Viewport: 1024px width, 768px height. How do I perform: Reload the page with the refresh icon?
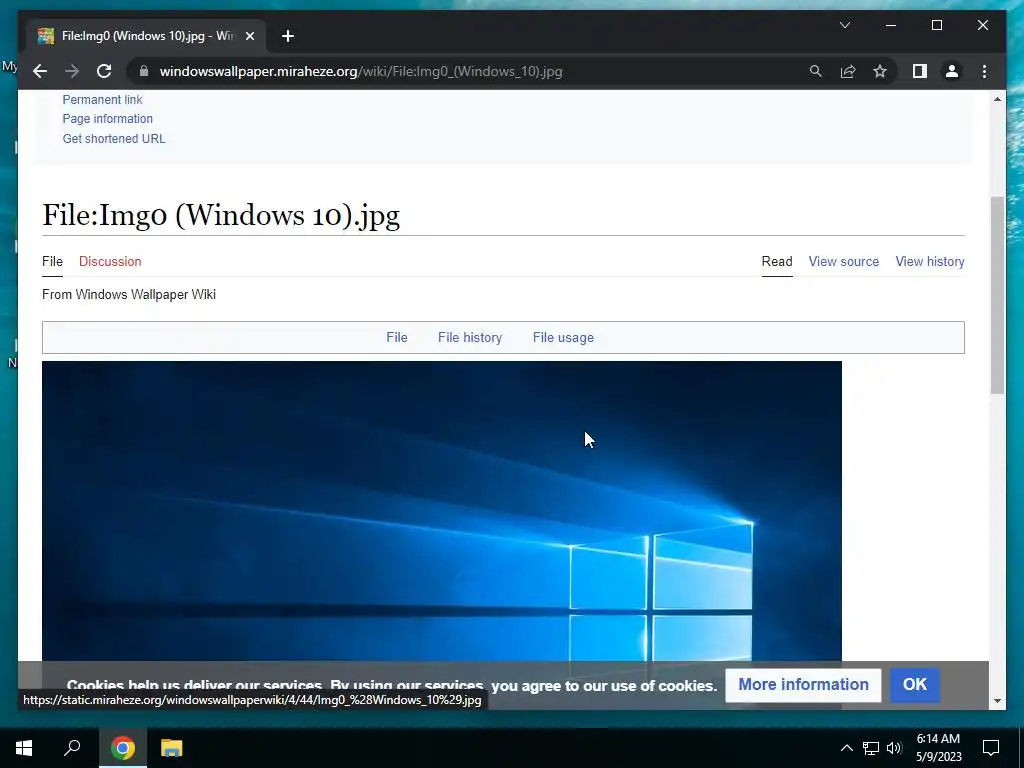[104, 71]
